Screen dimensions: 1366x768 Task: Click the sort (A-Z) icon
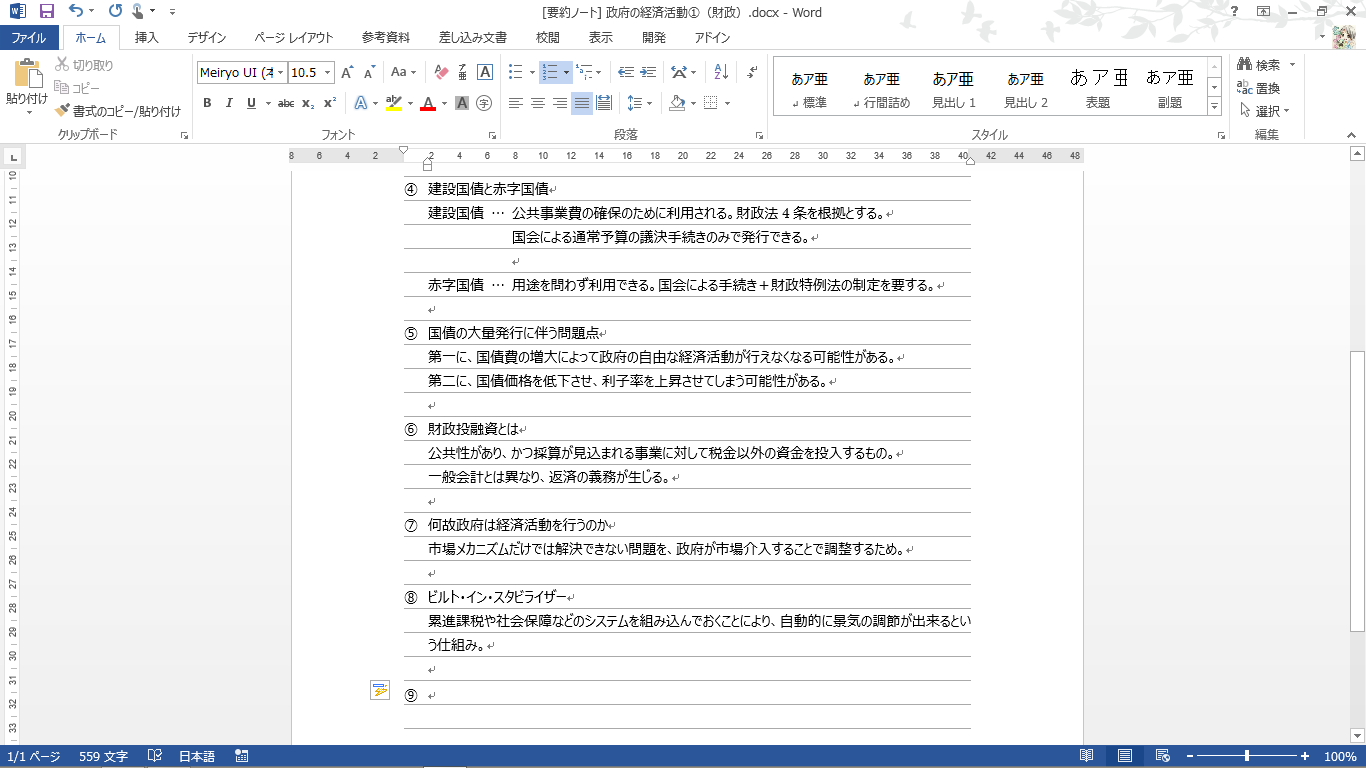(720, 72)
